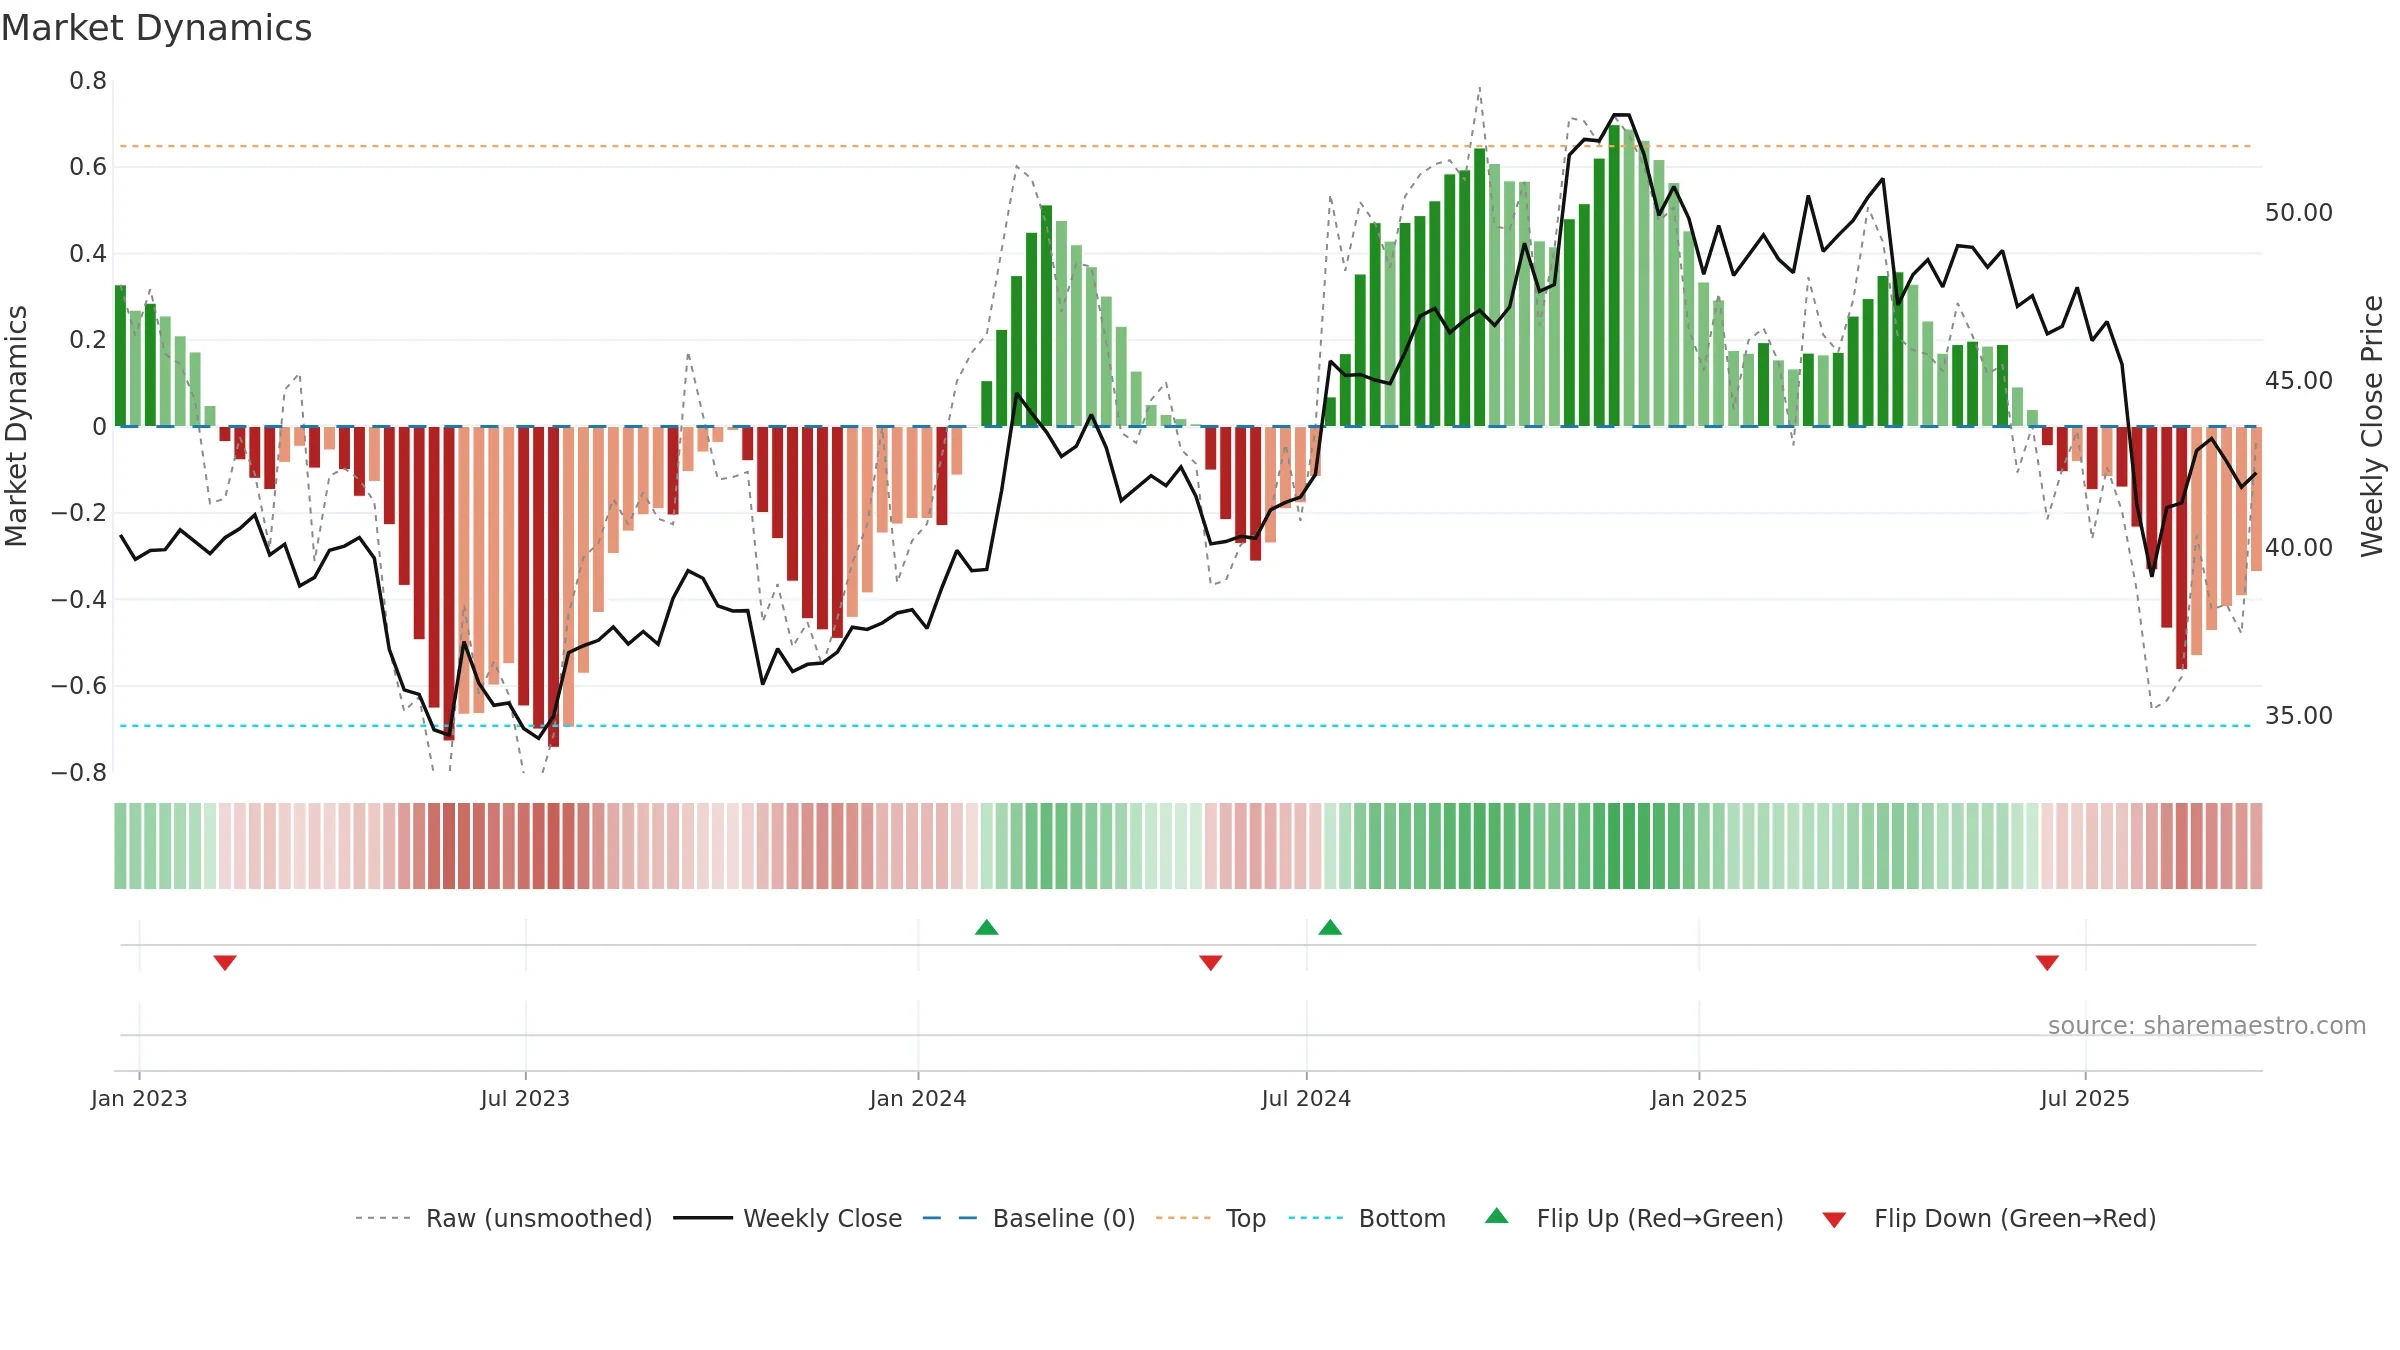Click the −0.6 left axis tick label
Viewport: 2400px width, 1350px height.
tap(79, 686)
